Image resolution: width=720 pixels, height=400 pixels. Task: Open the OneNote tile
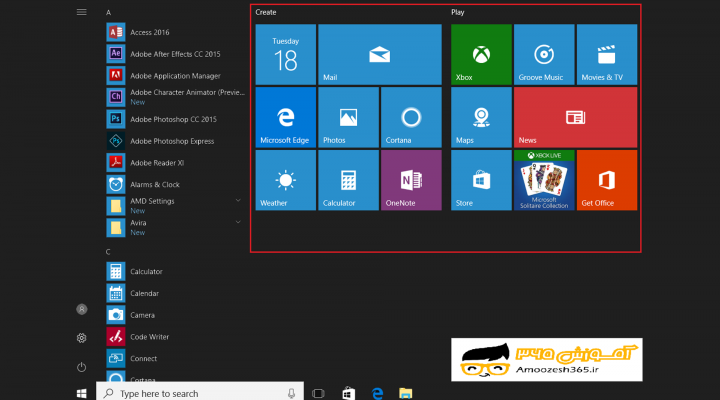[411, 180]
